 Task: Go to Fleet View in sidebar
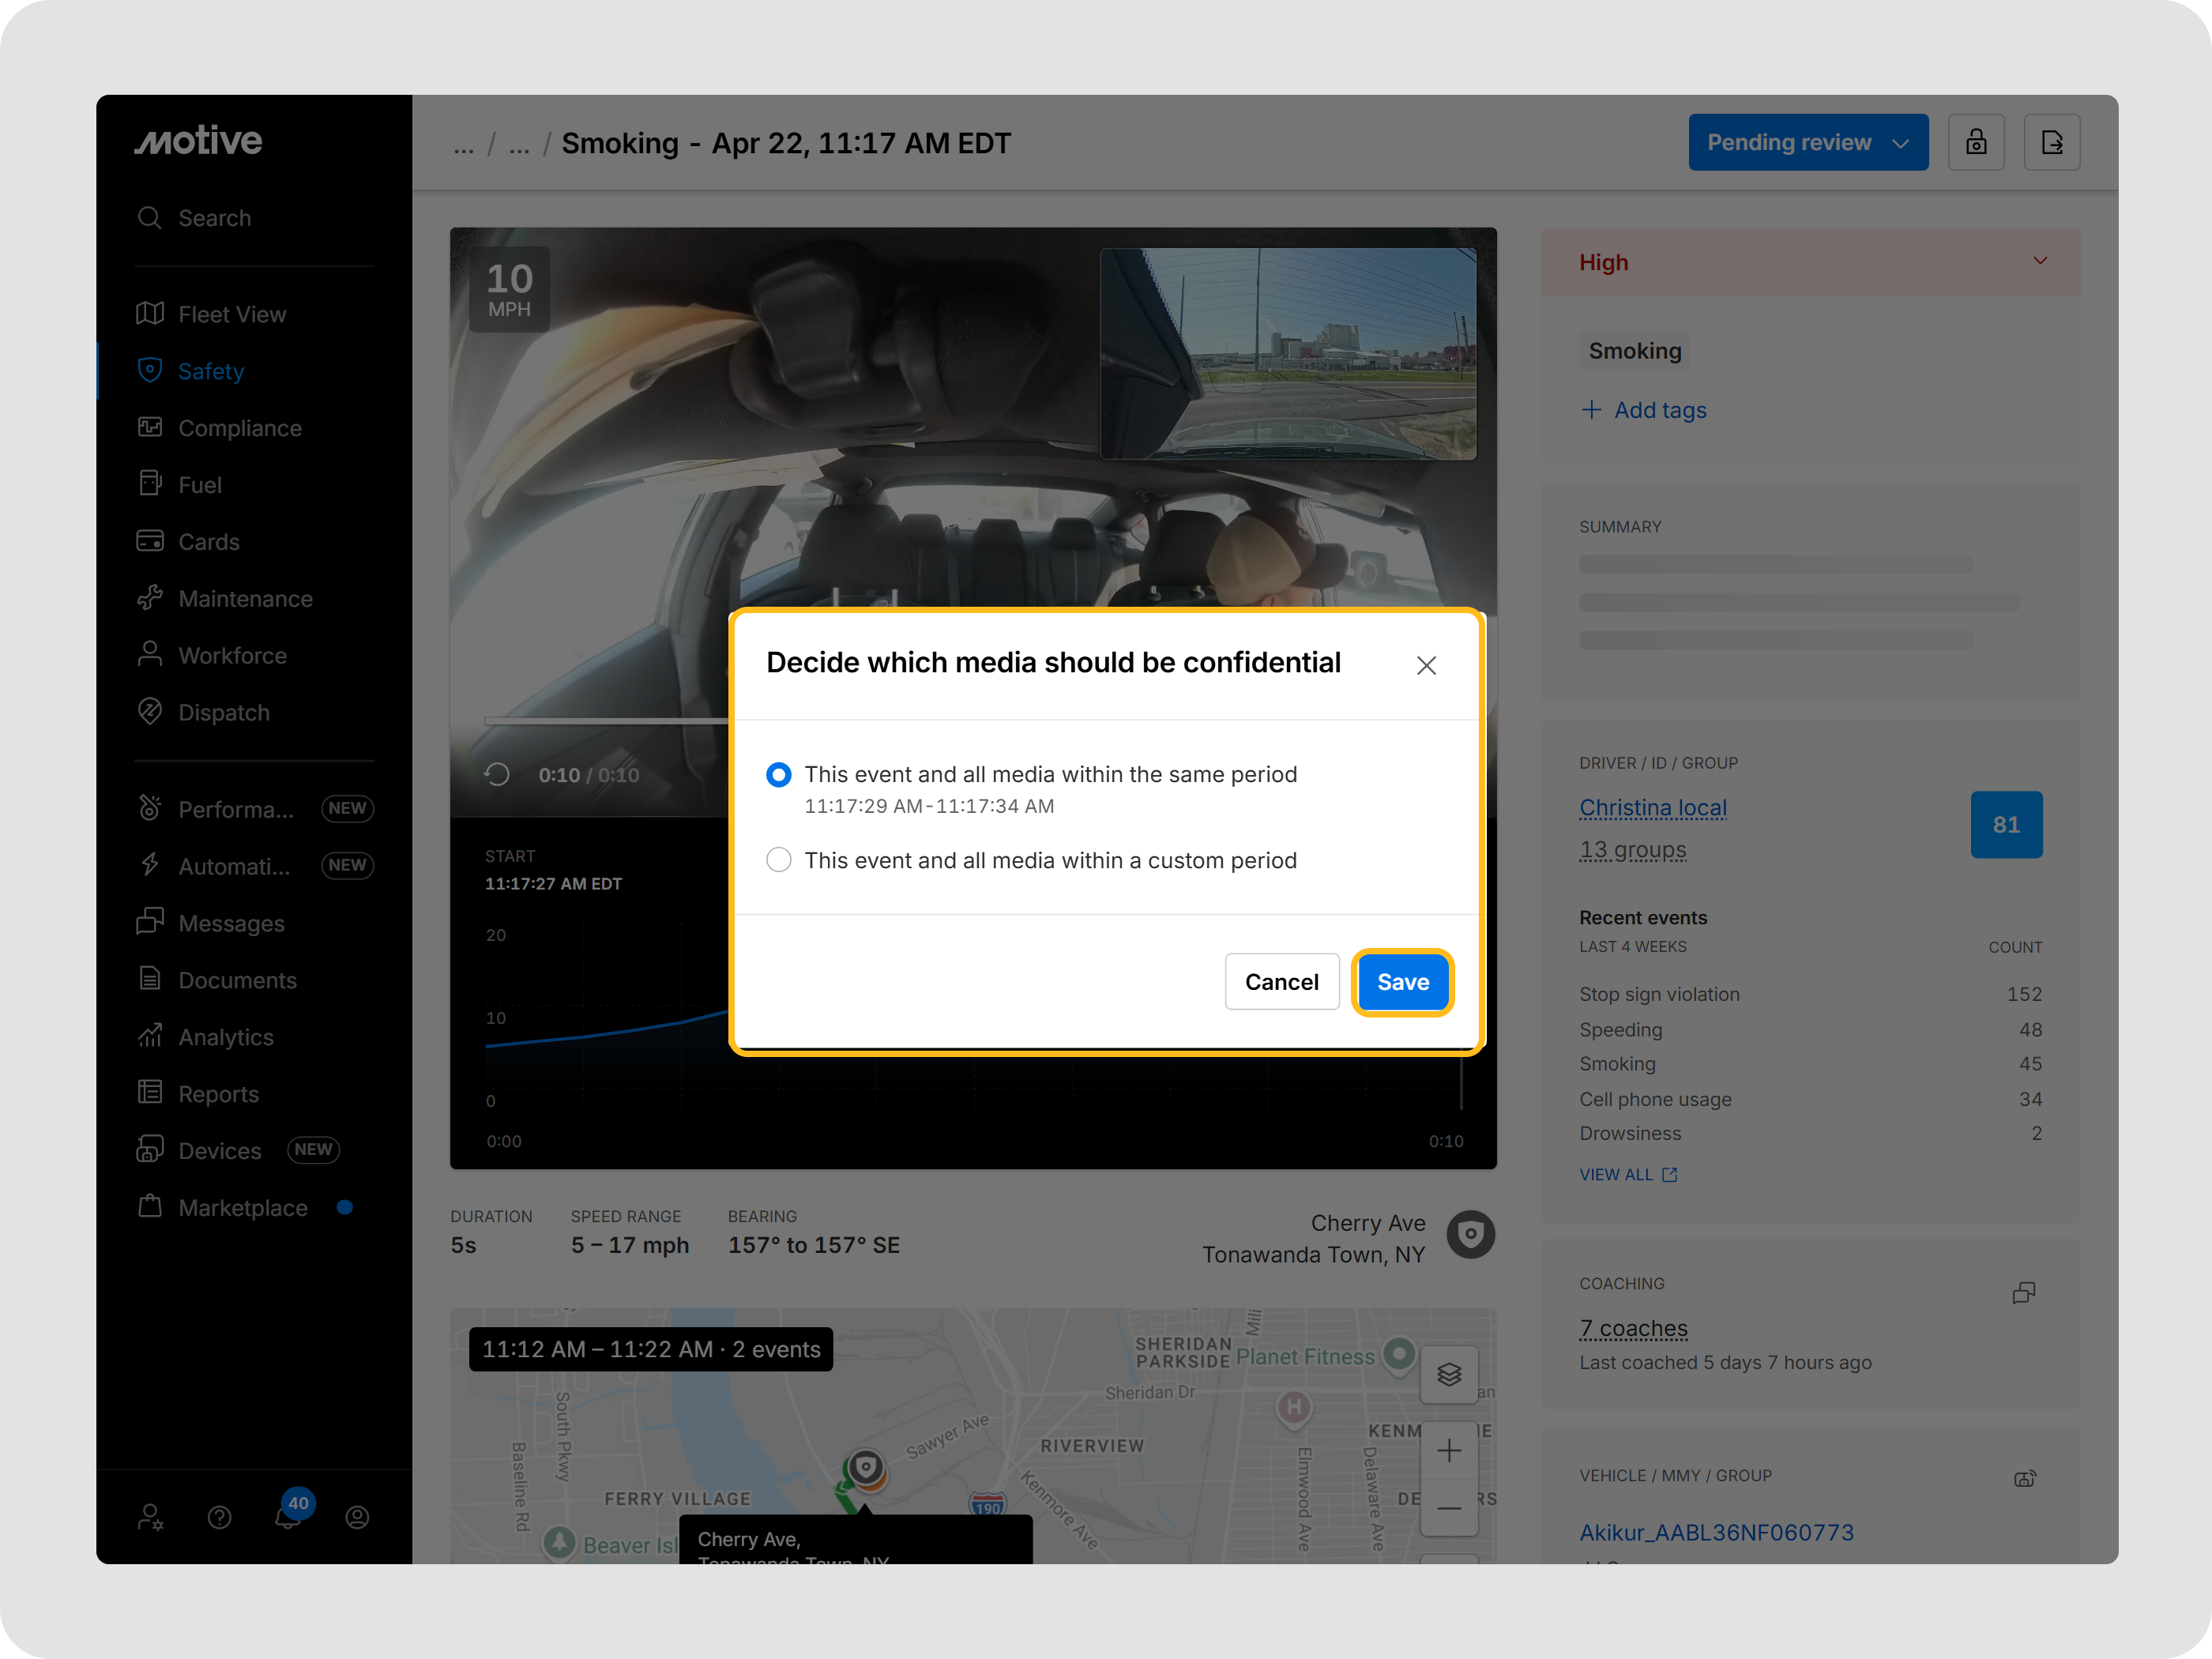click(232, 314)
